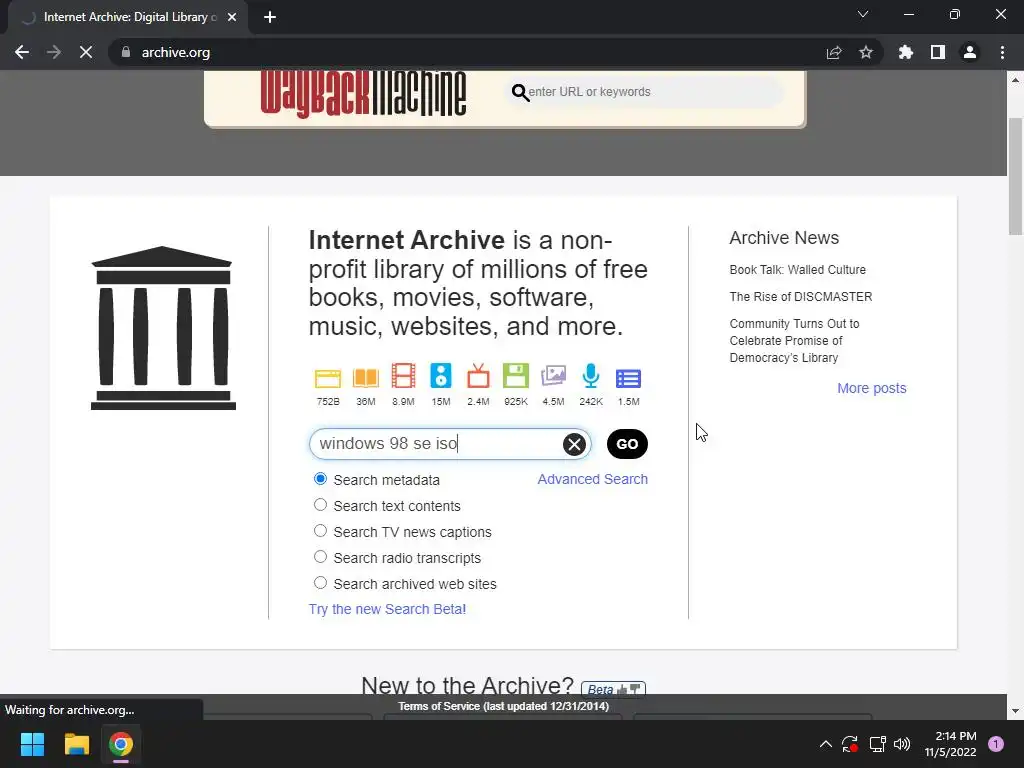The height and width of the screenshot is (768, 1024).
Task: Open the network display tray icon
Action: click(x=877, y=744)
